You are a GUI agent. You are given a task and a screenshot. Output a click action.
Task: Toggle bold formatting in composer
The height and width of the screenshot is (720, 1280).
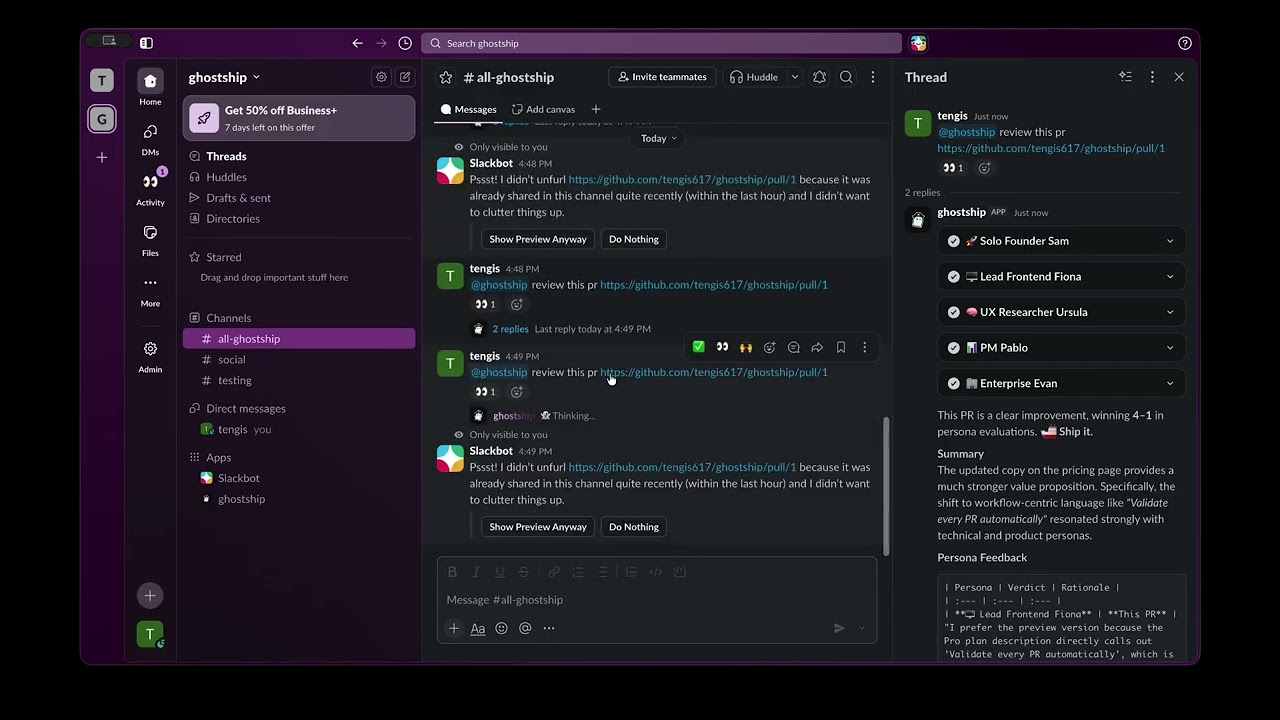click(x=452, y=572)
